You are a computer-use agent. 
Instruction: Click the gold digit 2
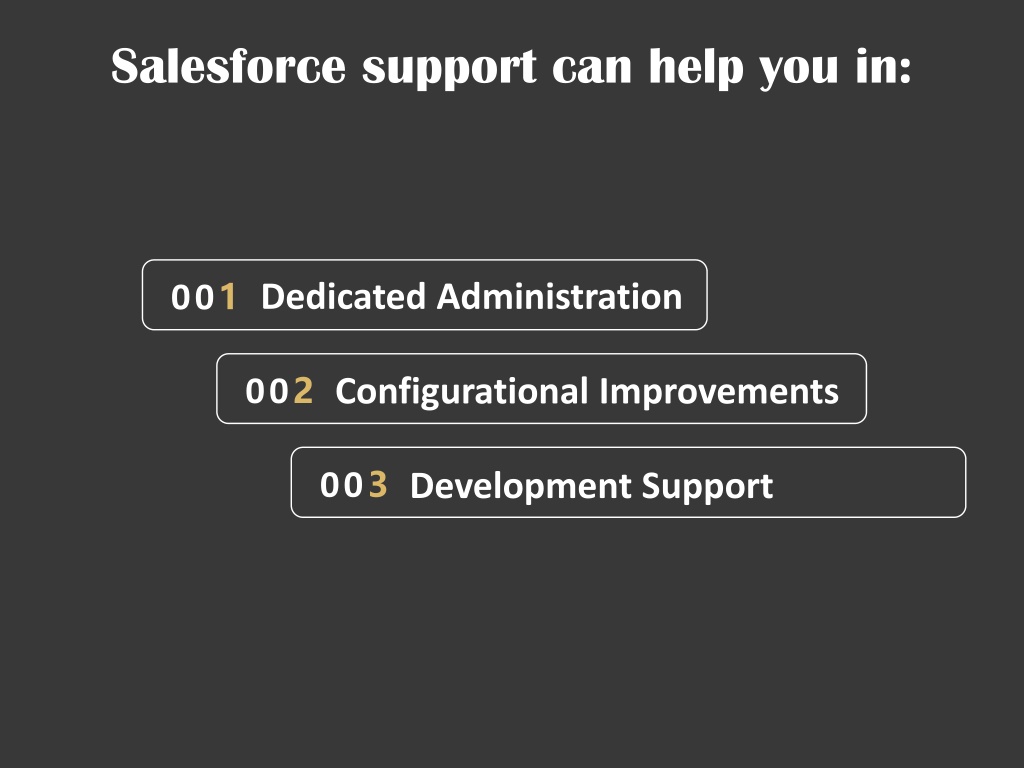pyautogui.click(x=303, y=391)
